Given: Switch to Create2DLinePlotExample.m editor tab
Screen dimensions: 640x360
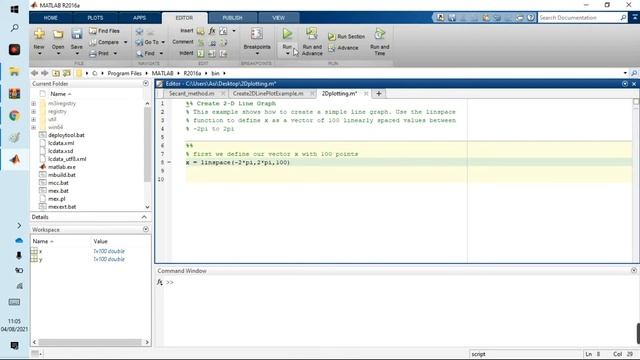Looking at the screenshot, I should [x=268, y=93].
